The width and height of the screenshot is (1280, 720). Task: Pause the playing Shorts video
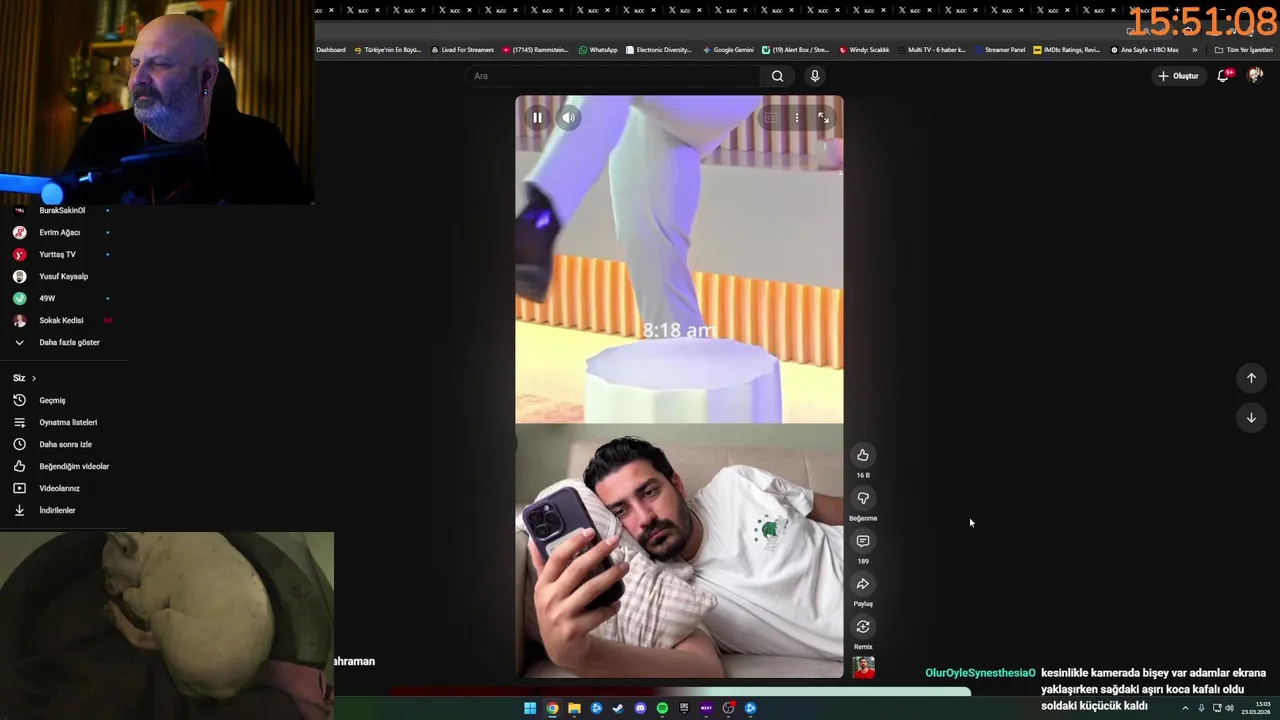[537, 118]
